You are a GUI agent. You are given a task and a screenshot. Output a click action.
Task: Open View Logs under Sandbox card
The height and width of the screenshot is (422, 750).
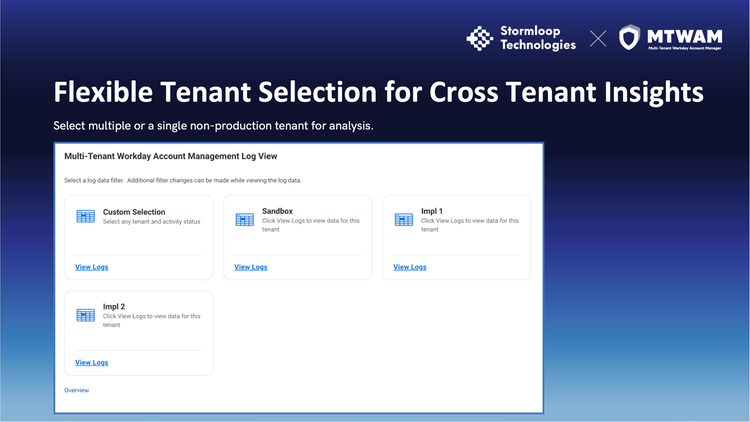click(x=251, y=267)
